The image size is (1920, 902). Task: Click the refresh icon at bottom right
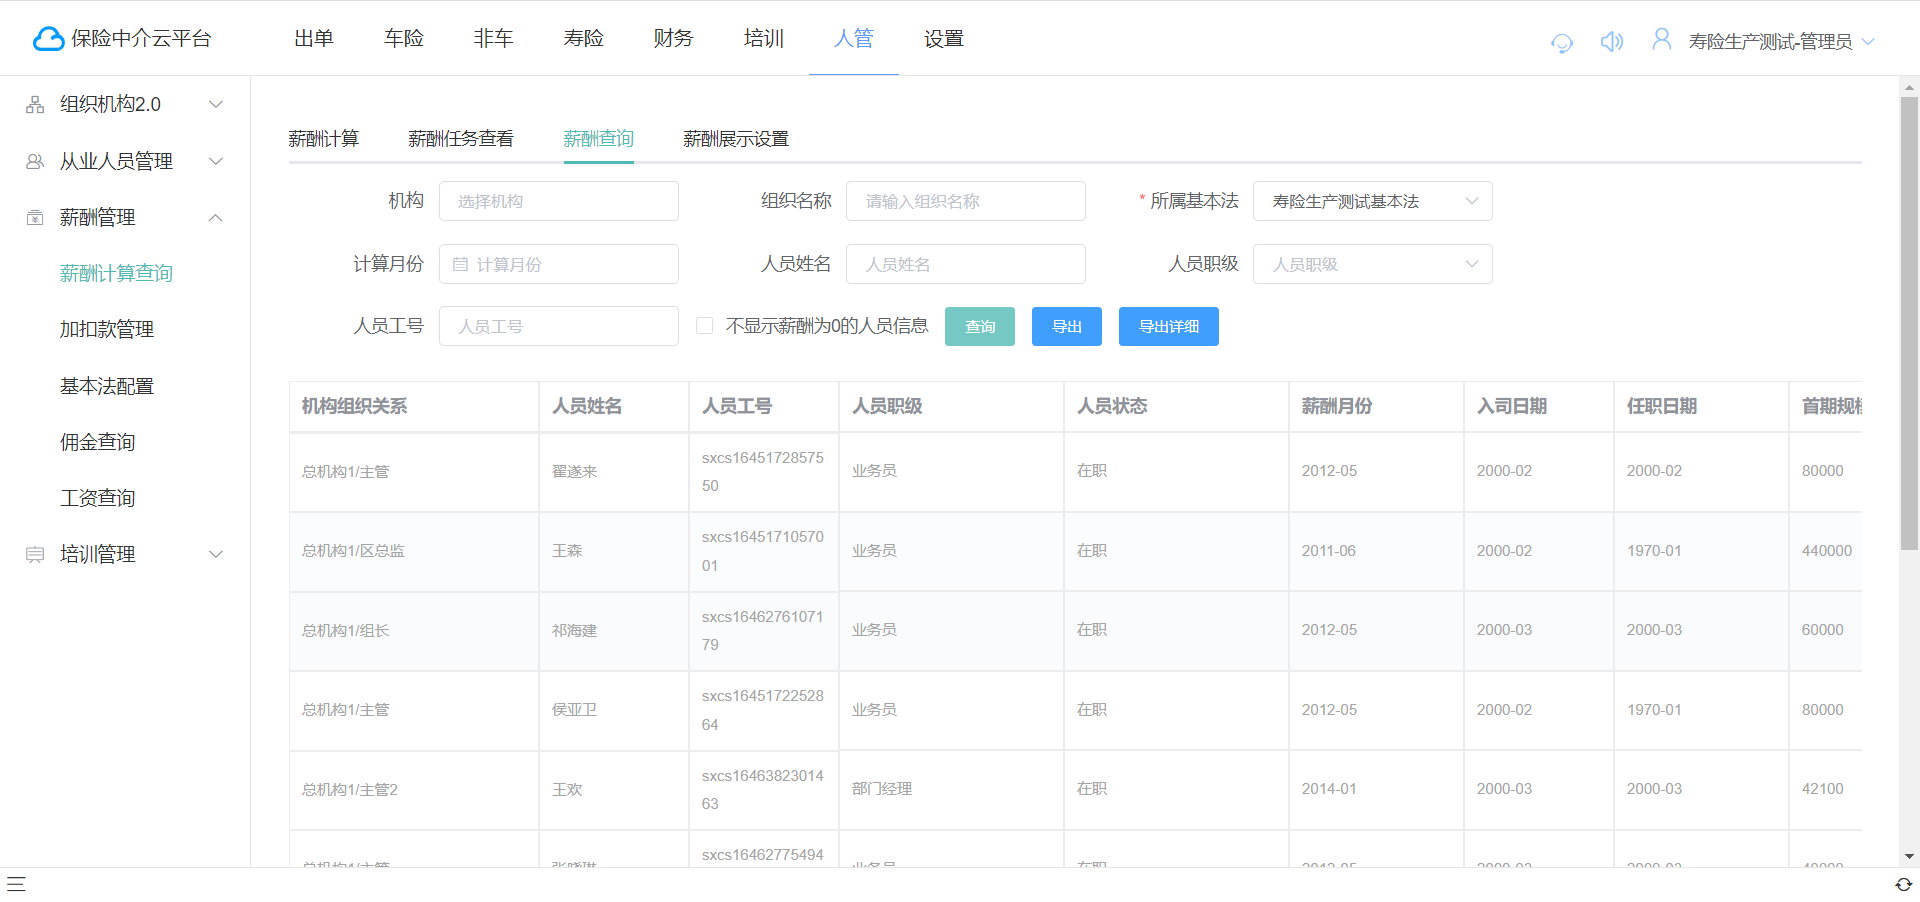[x=1904, y=884]
